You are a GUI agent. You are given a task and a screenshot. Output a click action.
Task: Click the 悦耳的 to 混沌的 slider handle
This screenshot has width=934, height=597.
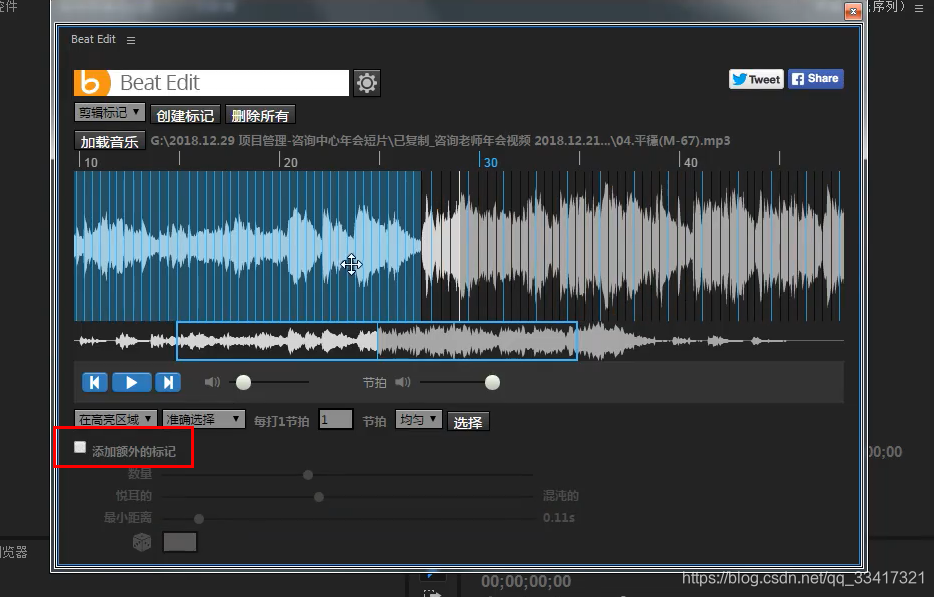pyautogui.click(x=319, y=497)
